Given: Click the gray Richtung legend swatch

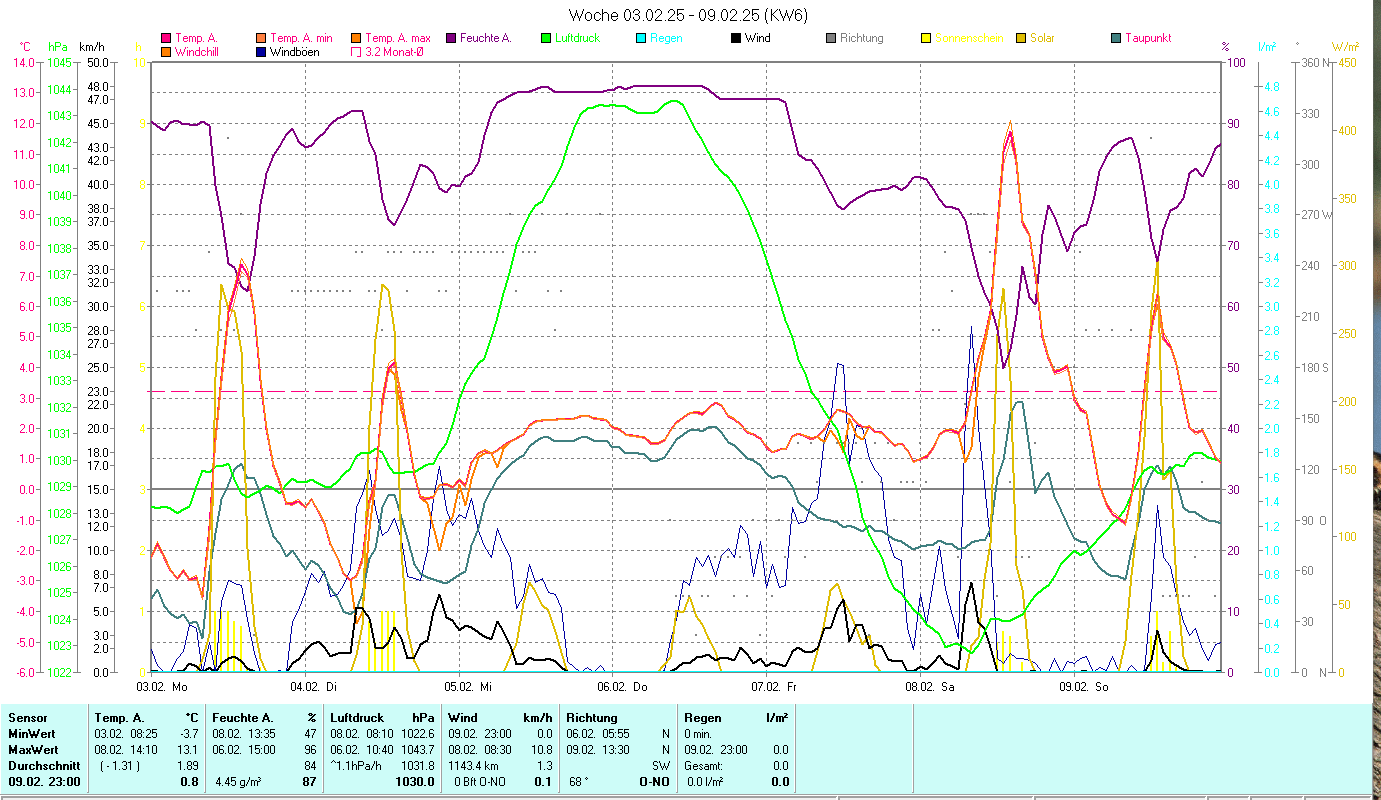Looking at the screenshot, I should point(831,38).
